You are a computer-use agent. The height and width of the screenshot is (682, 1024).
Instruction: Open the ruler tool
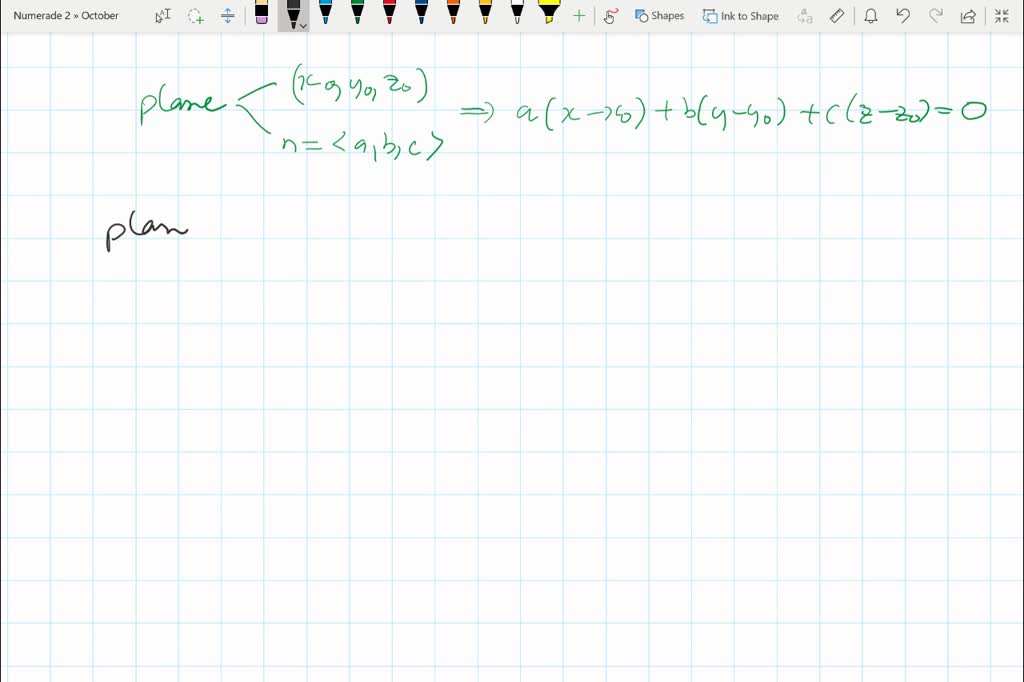click(x=836, y=16)
